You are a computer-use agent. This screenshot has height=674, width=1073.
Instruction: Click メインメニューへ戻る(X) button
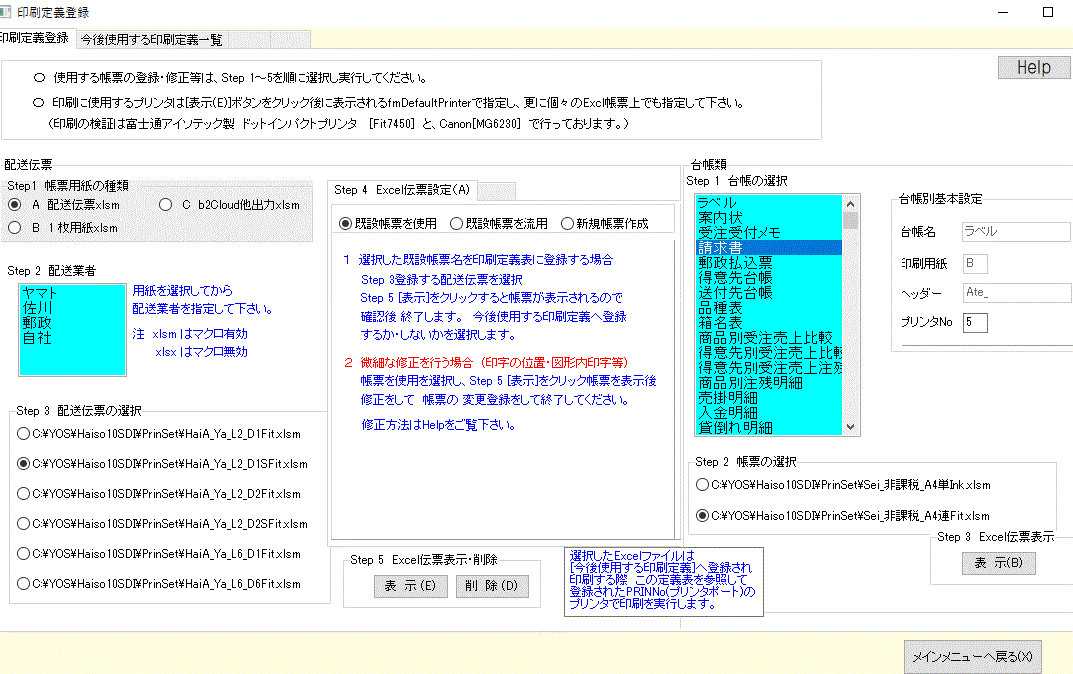tap(972, 657)
